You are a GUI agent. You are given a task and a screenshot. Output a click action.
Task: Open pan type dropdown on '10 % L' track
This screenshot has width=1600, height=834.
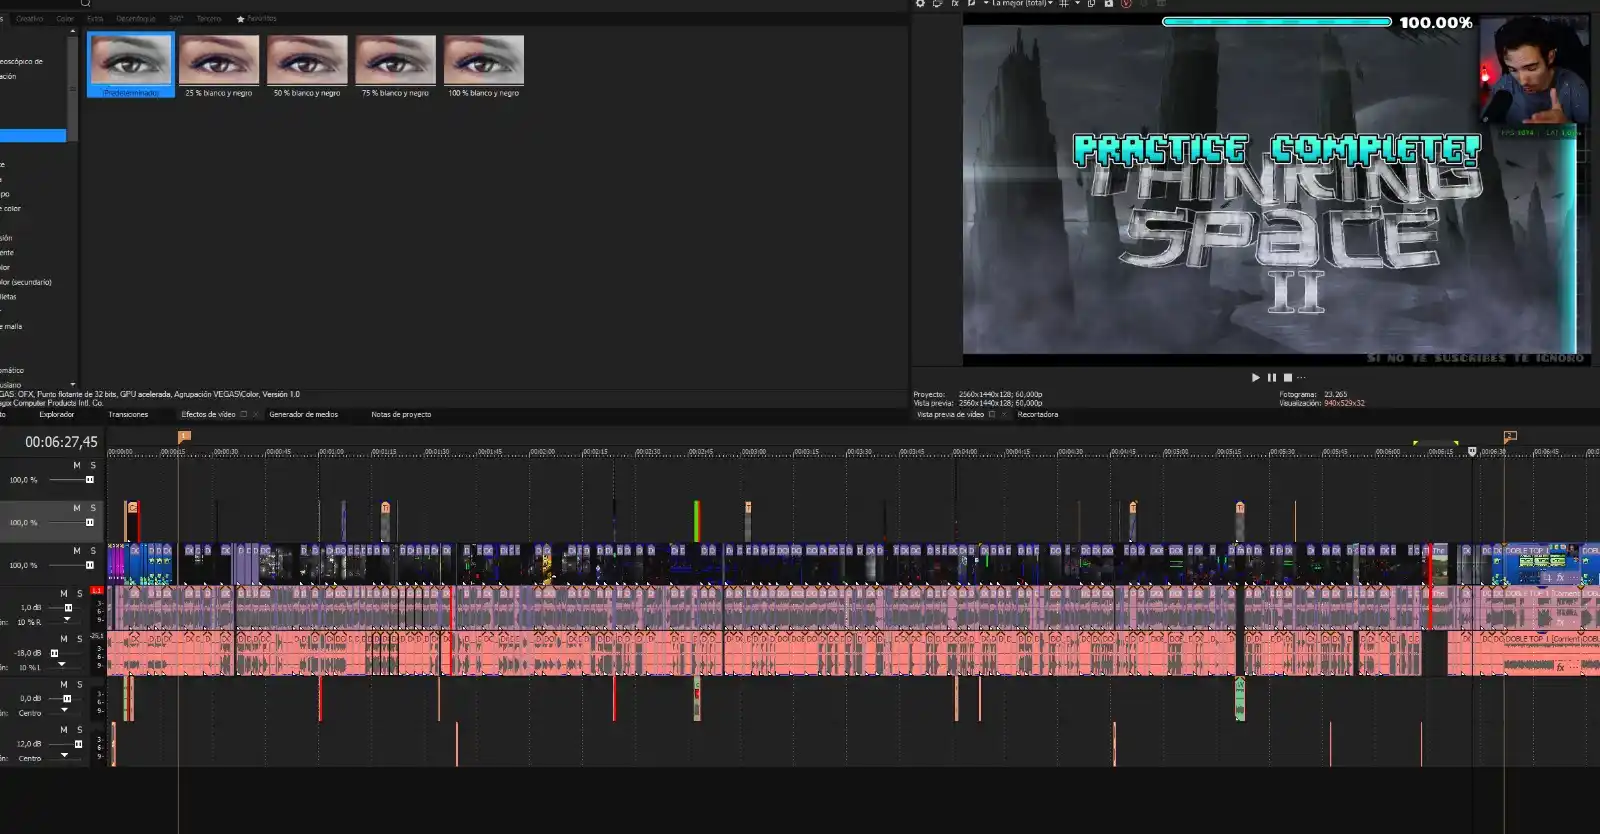61,664
